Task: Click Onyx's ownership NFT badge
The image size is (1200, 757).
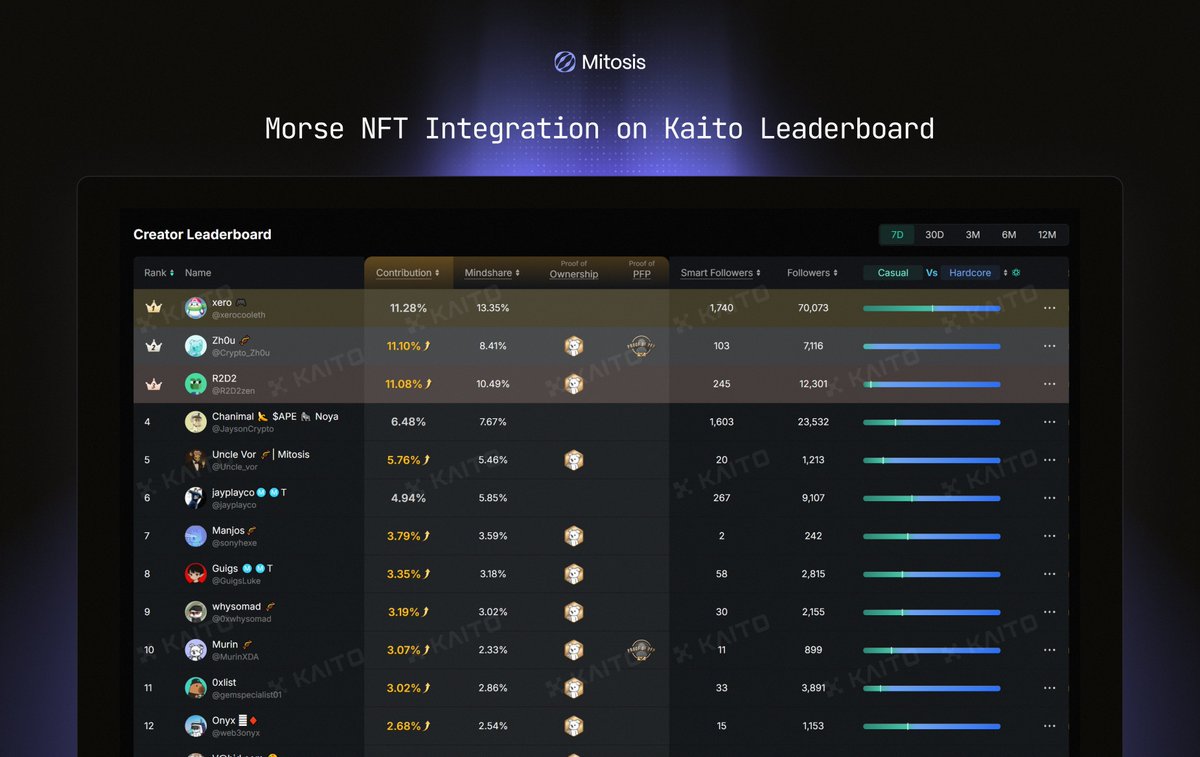Action: click(x=574, y=726)
